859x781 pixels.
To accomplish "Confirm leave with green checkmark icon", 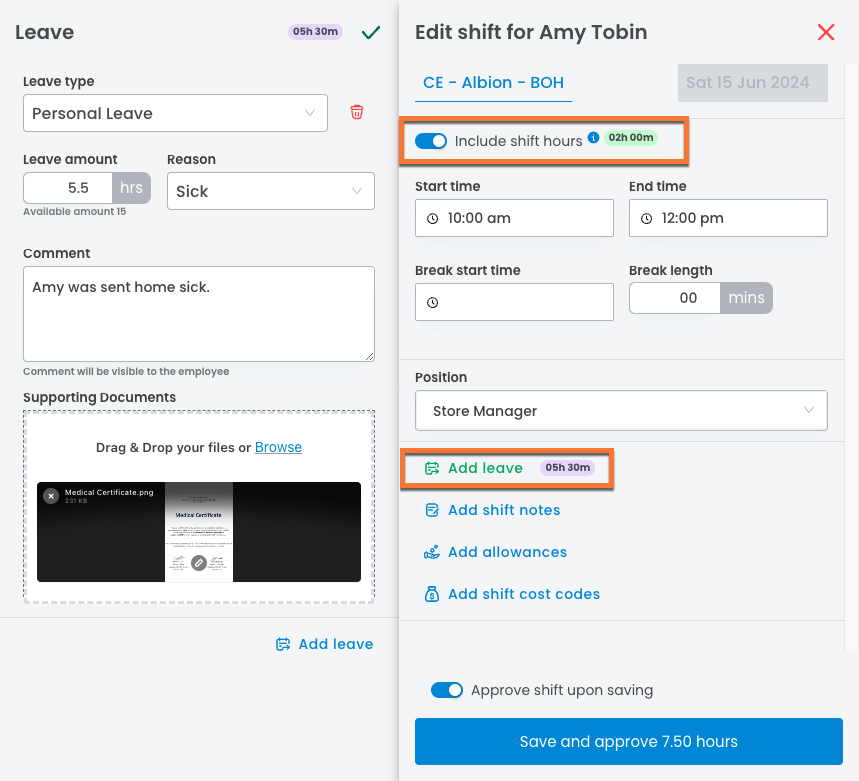I will pos(371,32).
